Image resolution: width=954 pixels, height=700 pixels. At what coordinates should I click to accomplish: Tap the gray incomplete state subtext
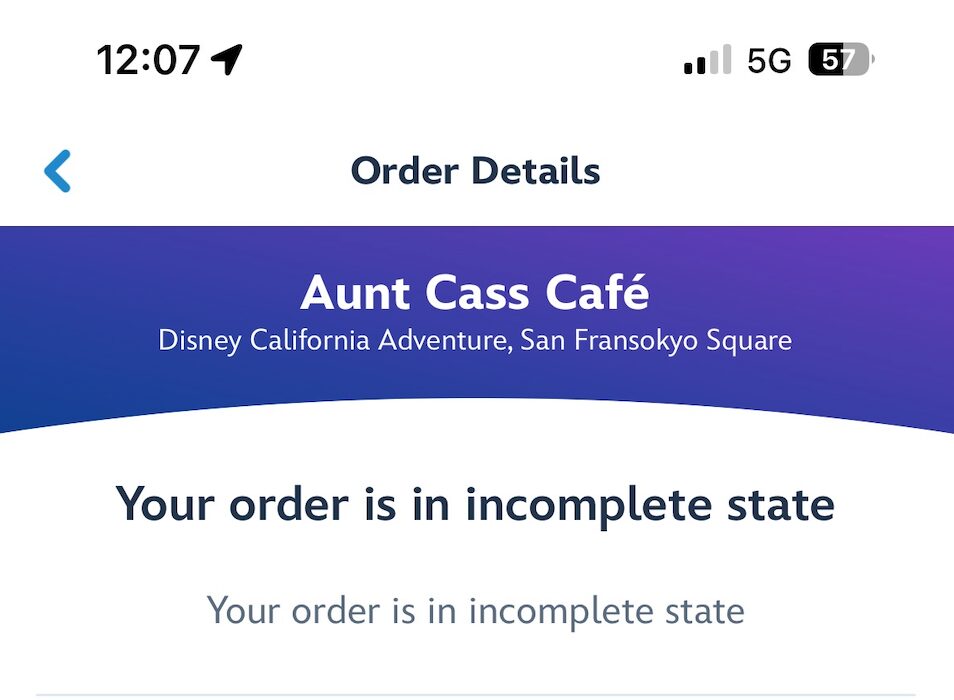475,610
